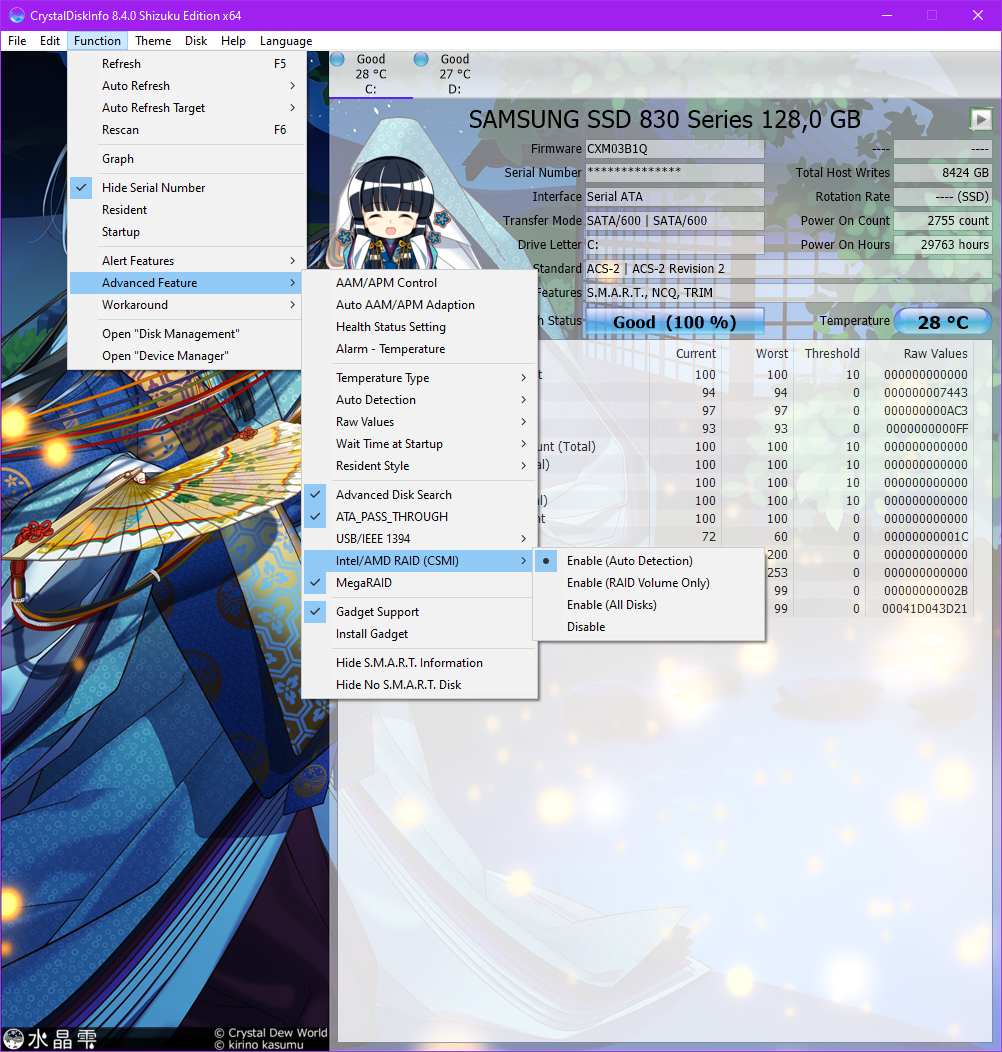Viewport: 1002px width, 1052px height.
Task: Select the drive D: tab
Action: point(454,74)
